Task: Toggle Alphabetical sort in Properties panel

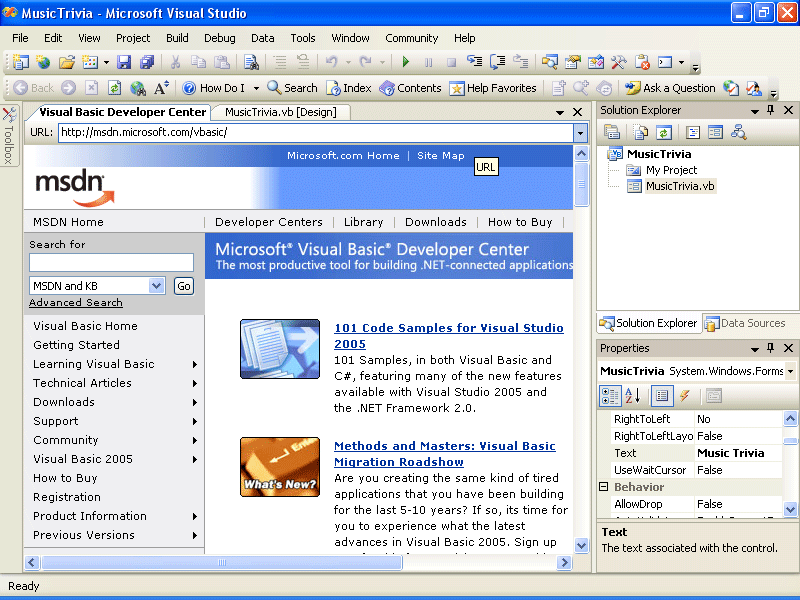Action: click(633, 396)
